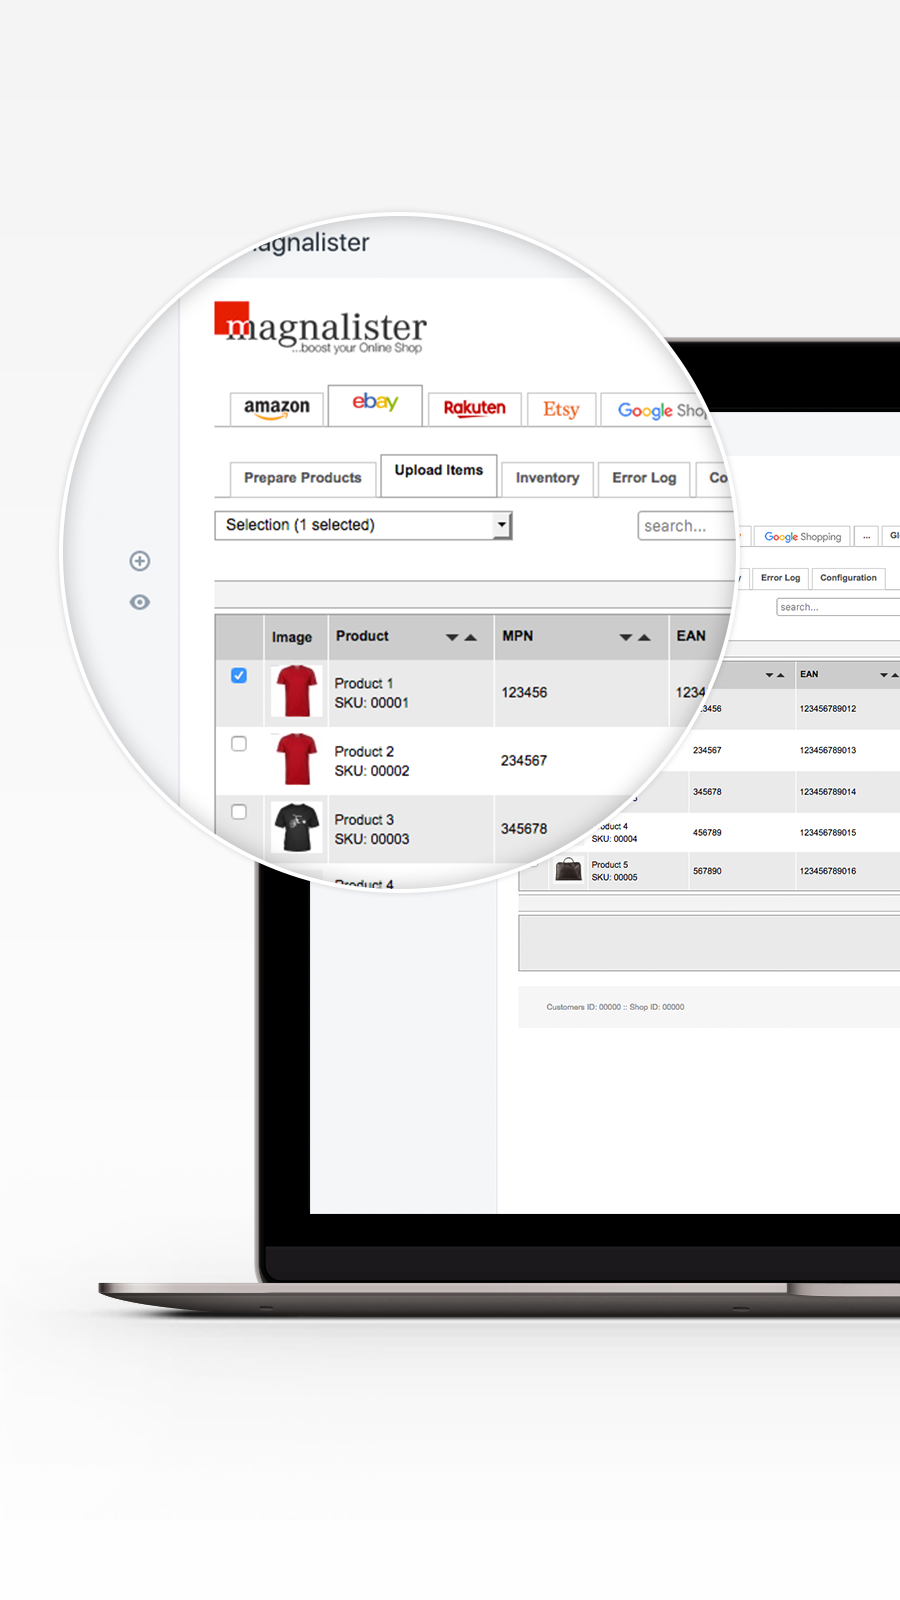
Task: Go to Prepare Products tab
Action: [x=303, y=478]
